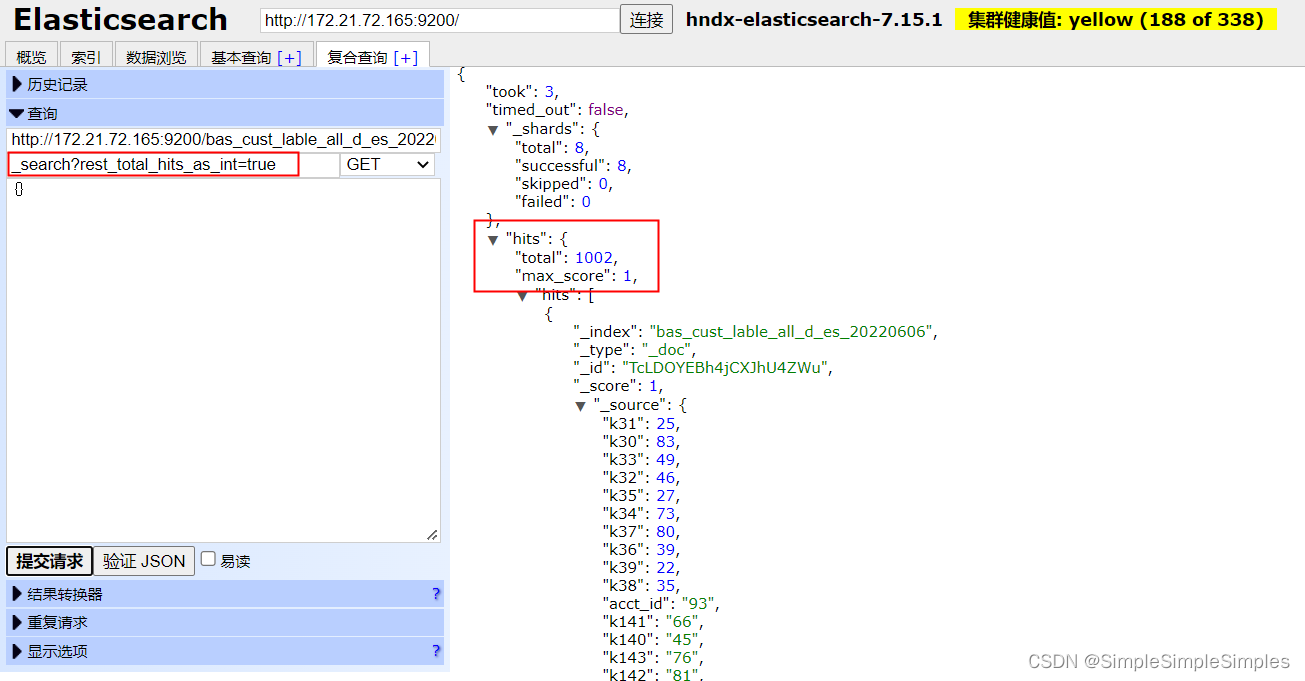Screen dimensions: 1305x681
Task: Collapse the hits object in results
Action: [492, 238]
